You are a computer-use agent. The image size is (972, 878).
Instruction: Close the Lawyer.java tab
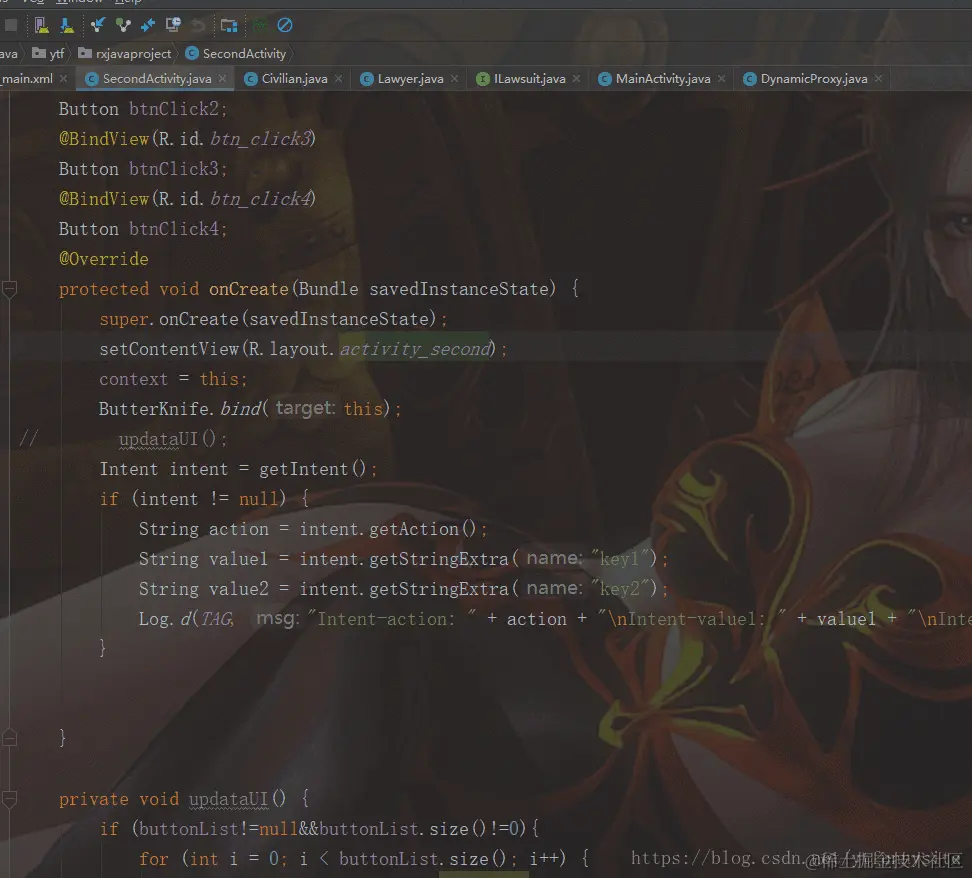[x=454, y=79]
